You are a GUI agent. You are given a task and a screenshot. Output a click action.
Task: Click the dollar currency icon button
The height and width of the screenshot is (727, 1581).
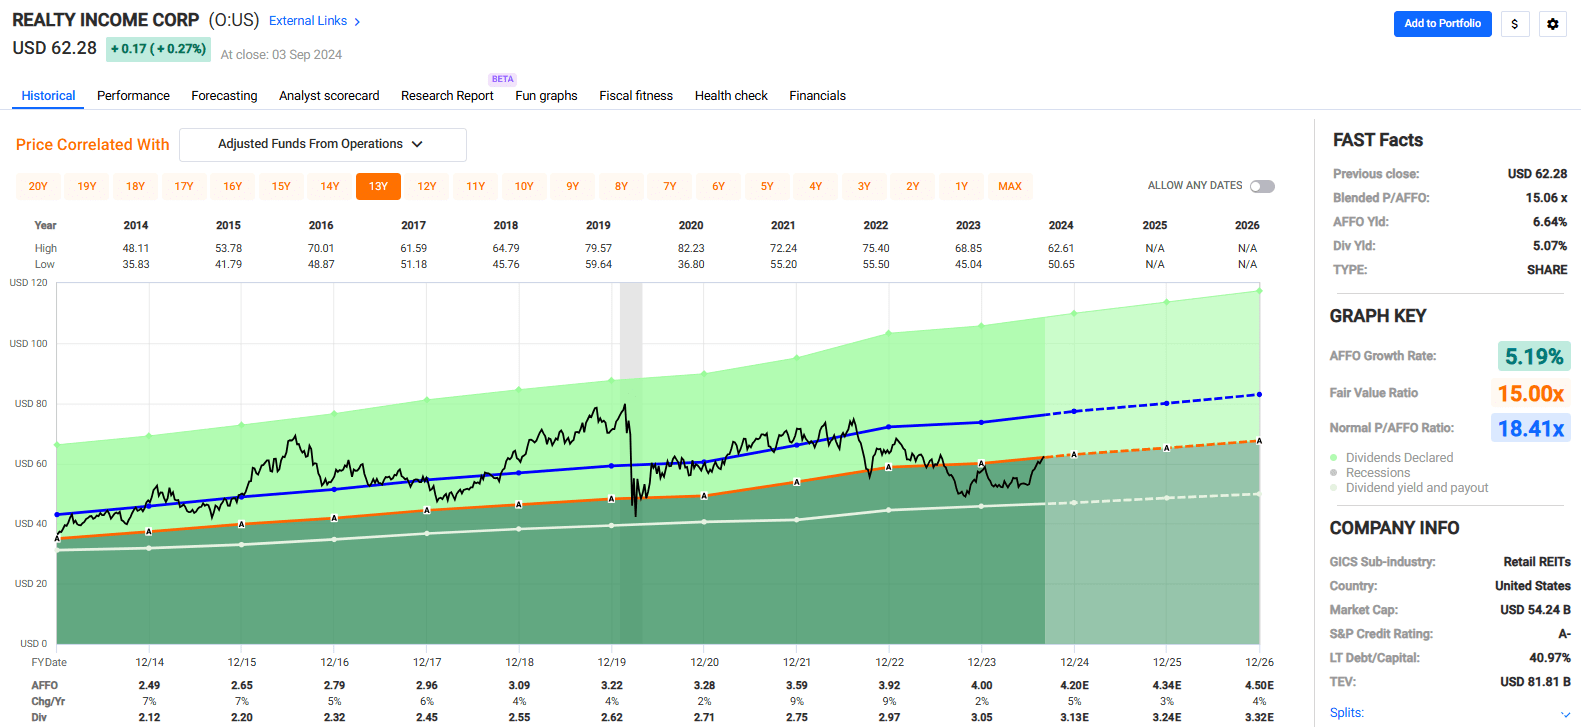coord(1515,24)
